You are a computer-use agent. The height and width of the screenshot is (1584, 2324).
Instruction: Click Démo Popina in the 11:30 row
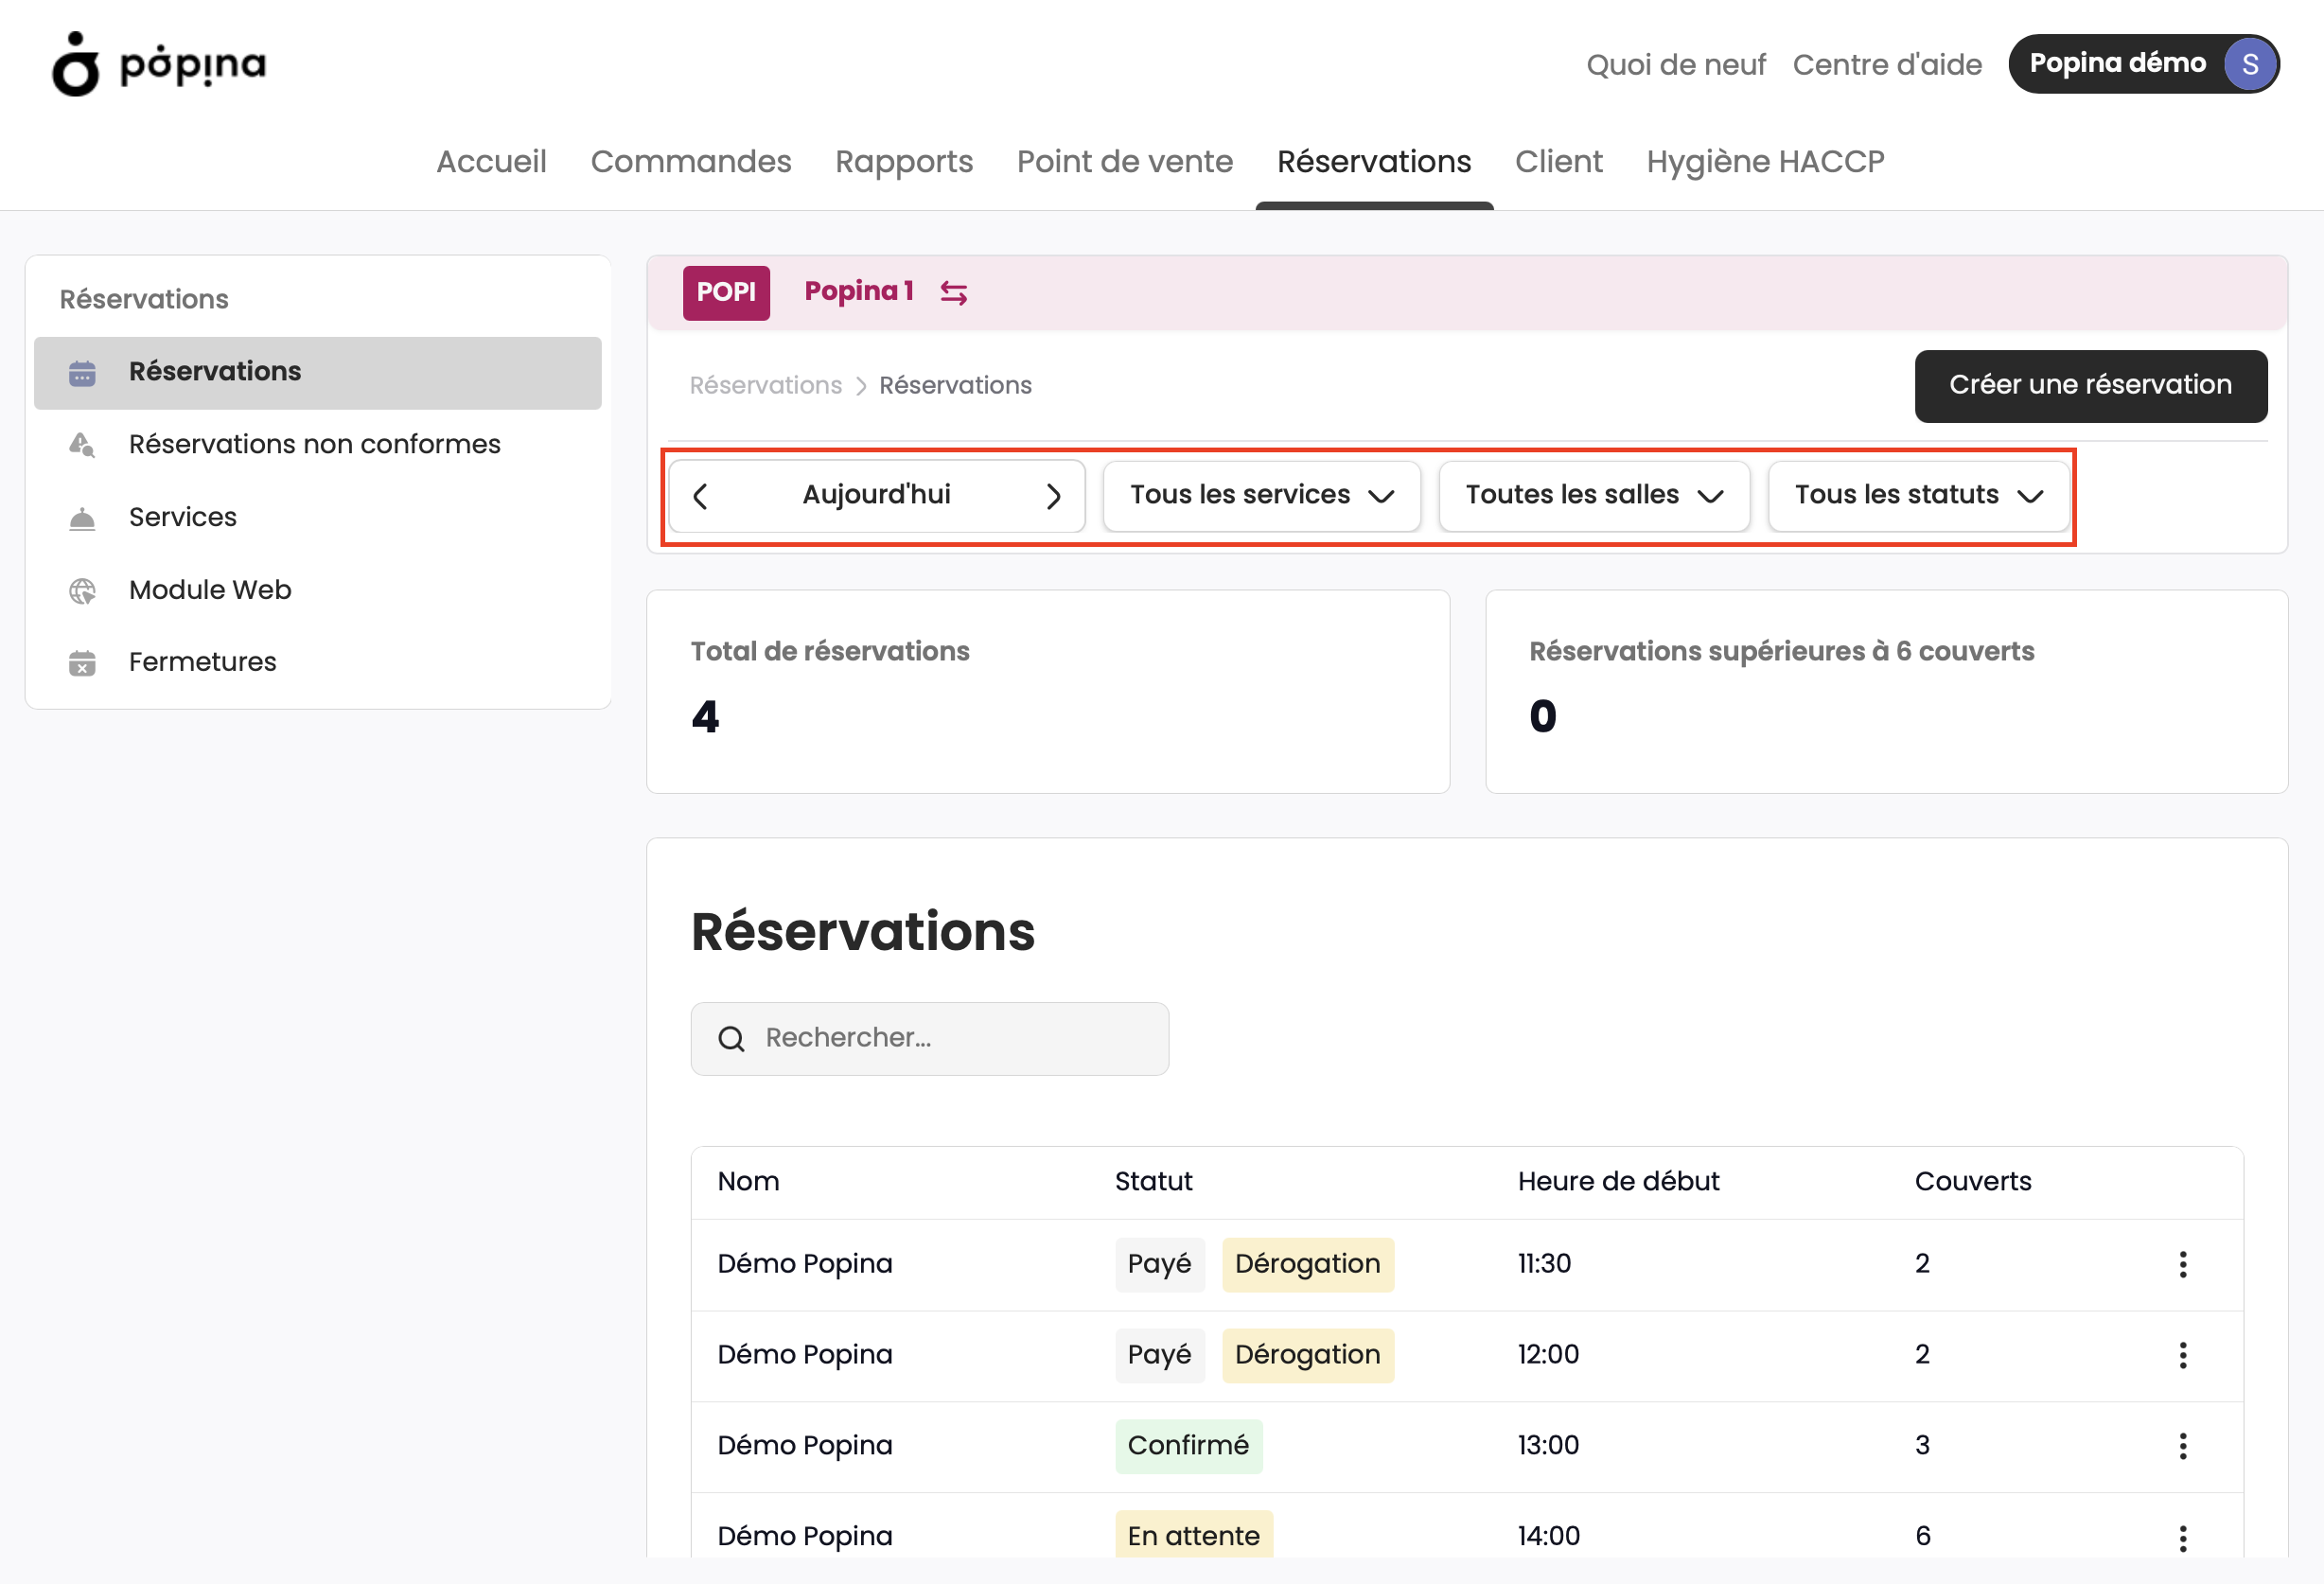(x=805, y=1265)
